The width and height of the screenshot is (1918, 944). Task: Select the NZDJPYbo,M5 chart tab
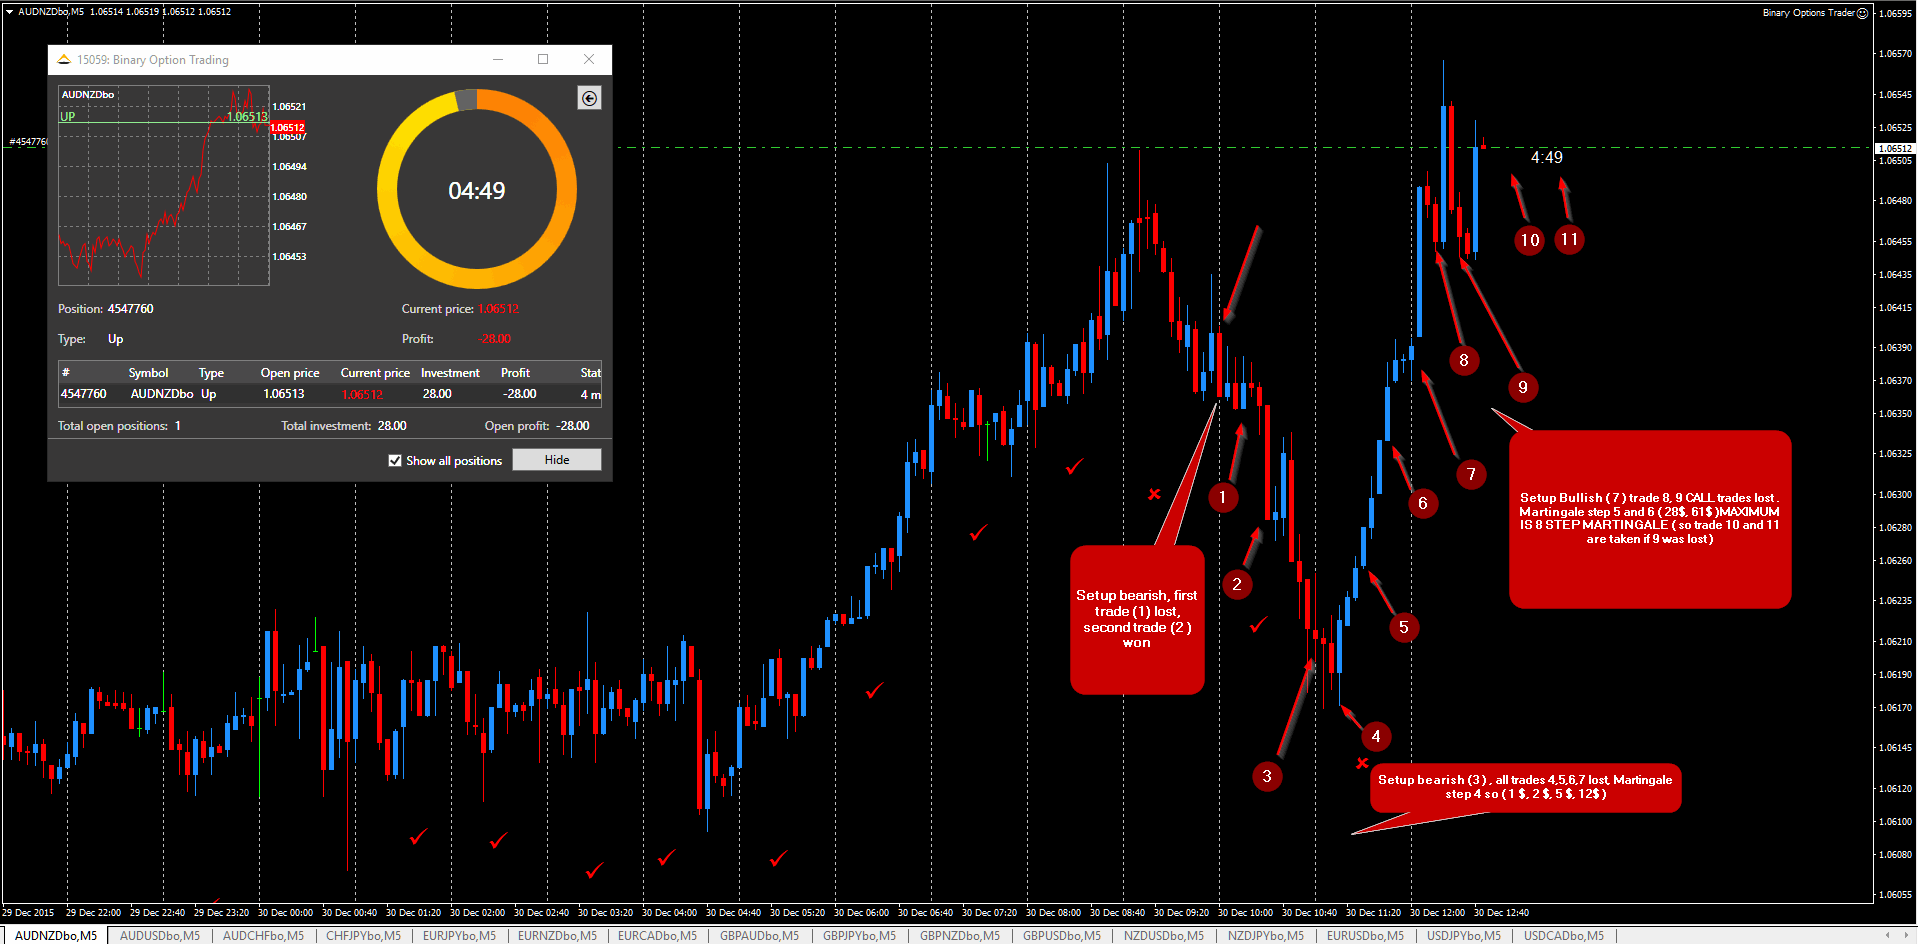[1266, 936]
